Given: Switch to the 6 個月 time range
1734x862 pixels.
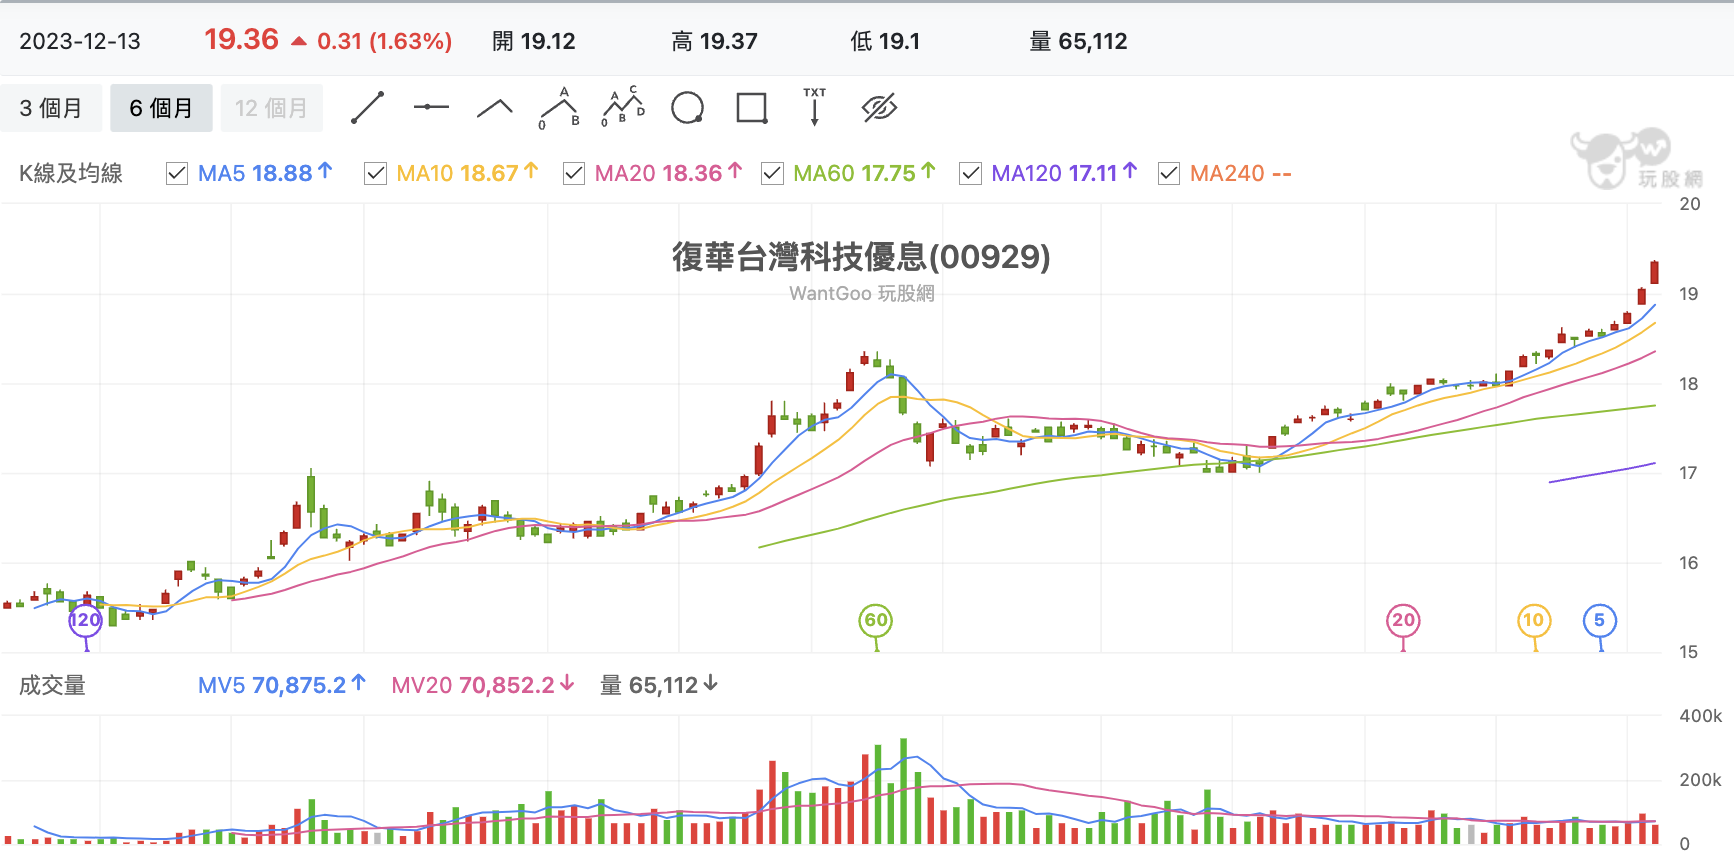Looking at the screenshot, I should (161, 108).
